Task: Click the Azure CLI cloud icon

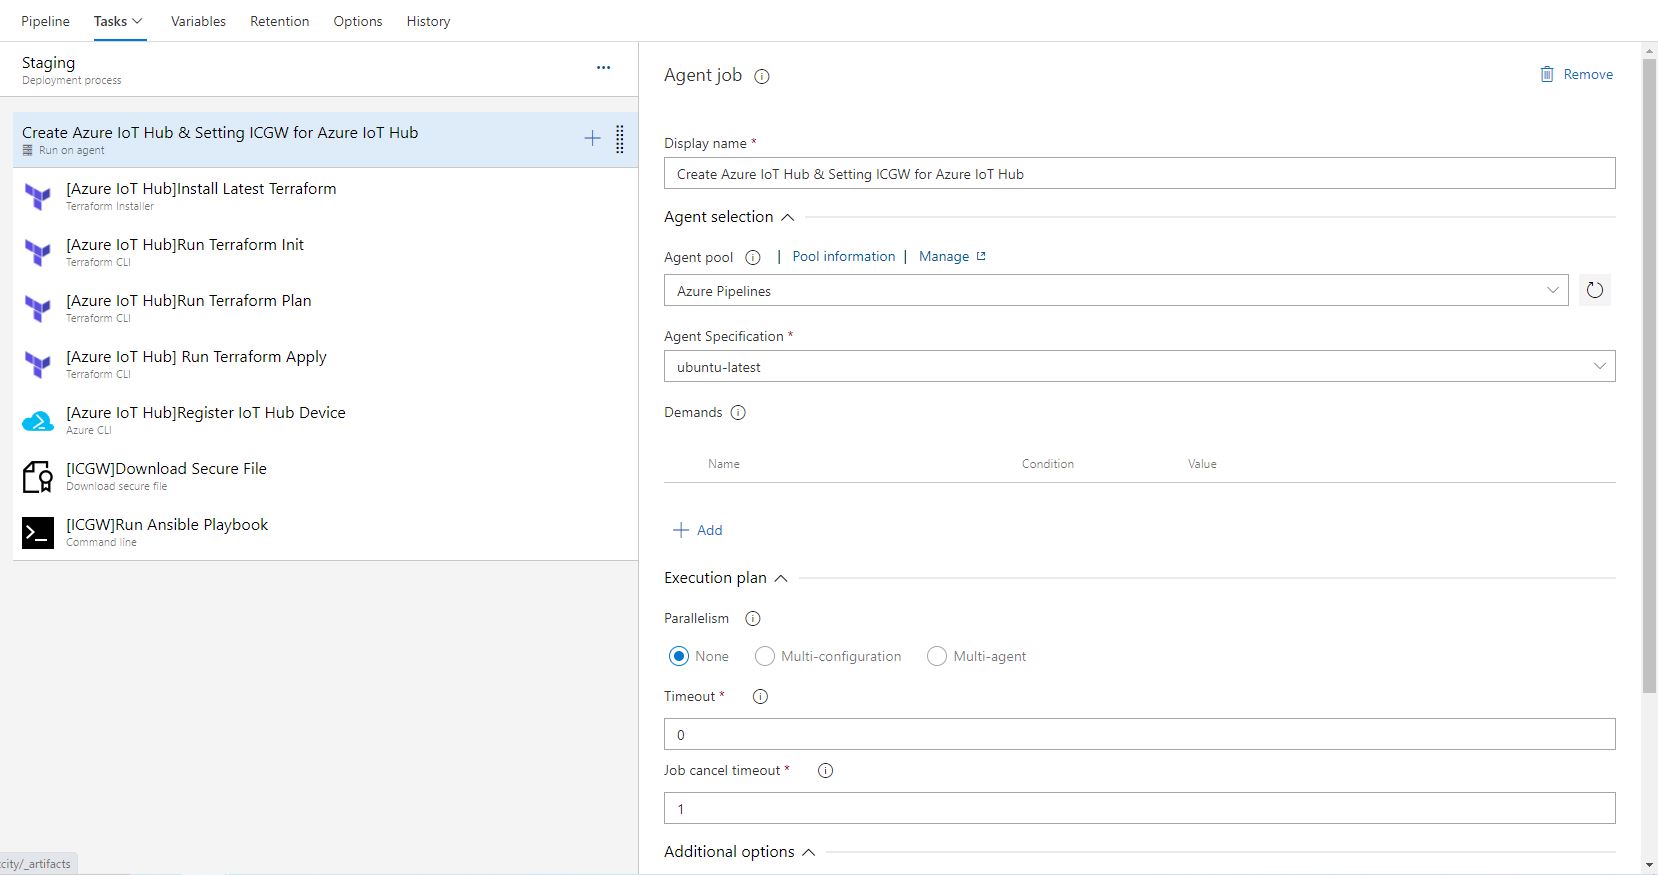Action: click(x=38, y=421)
